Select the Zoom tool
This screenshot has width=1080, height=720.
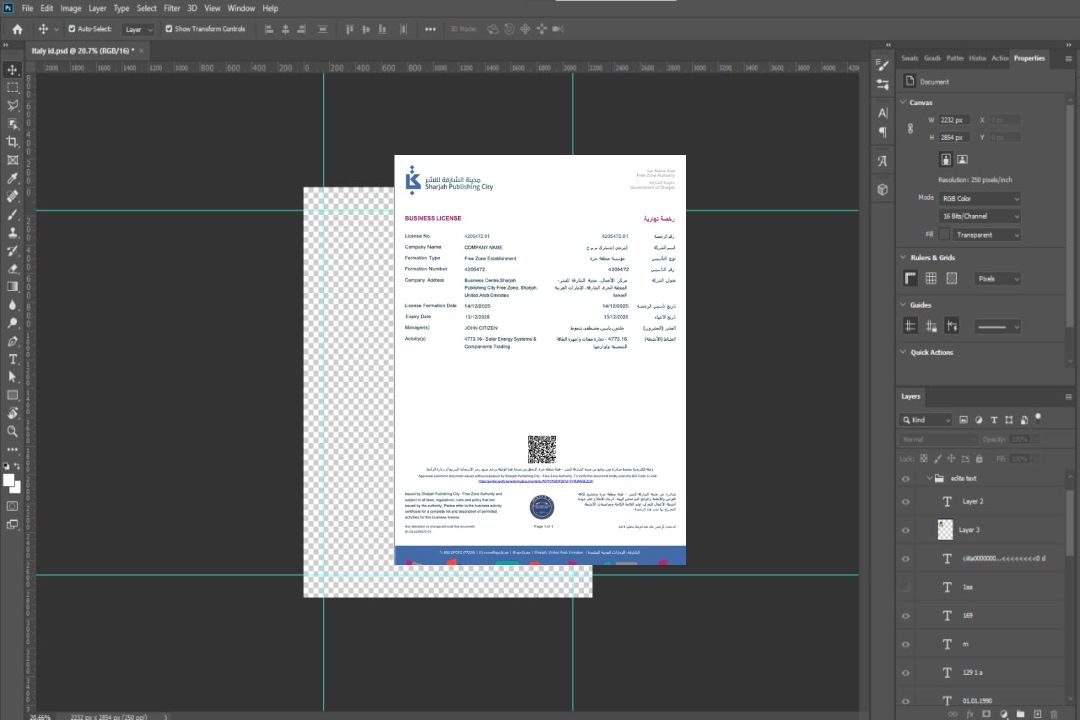pyautogui.click(x=13, y=431)
